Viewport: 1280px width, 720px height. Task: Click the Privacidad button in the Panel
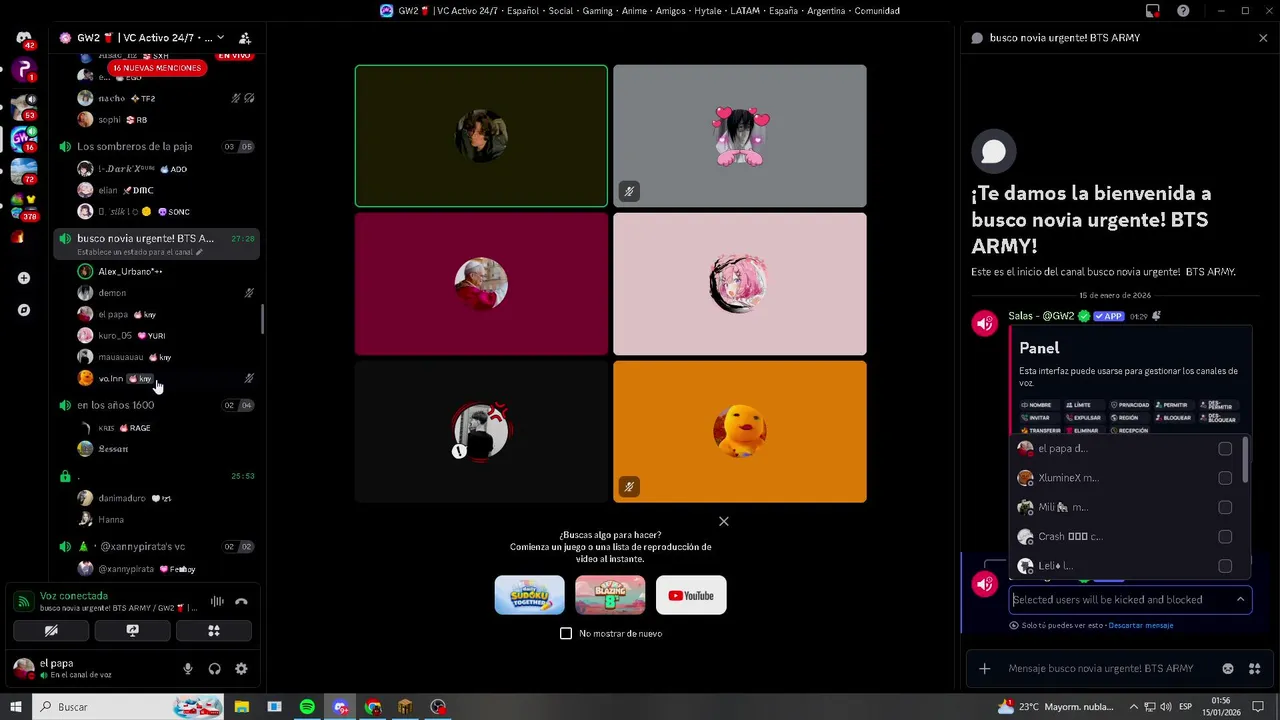coord(1129,405)
